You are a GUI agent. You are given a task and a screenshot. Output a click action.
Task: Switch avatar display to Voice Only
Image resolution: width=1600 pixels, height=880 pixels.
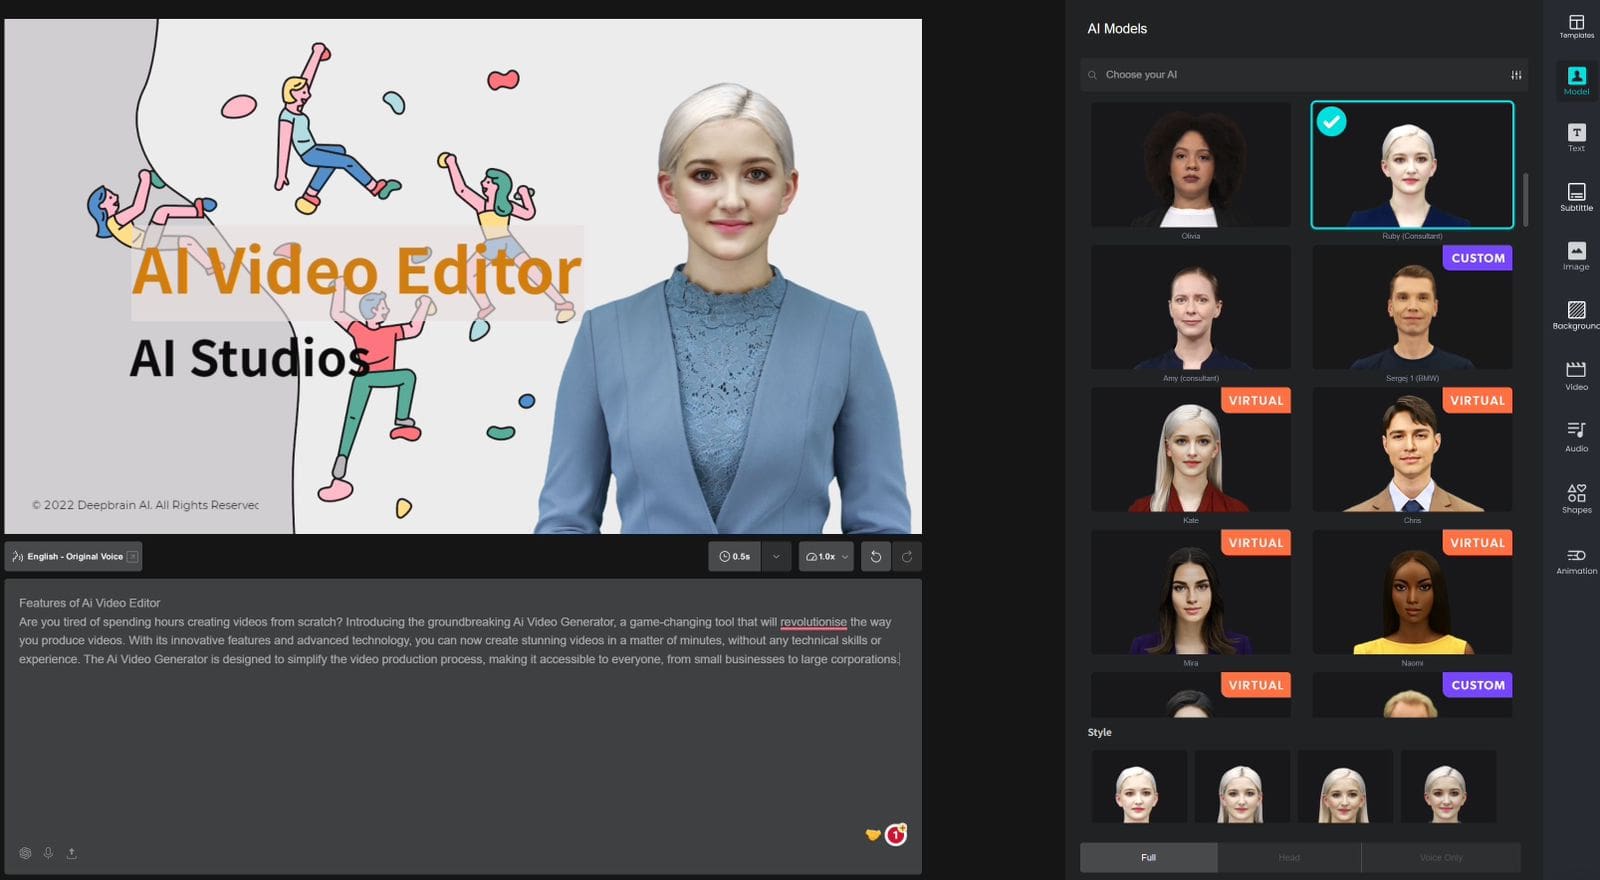tap(1440, 857)
